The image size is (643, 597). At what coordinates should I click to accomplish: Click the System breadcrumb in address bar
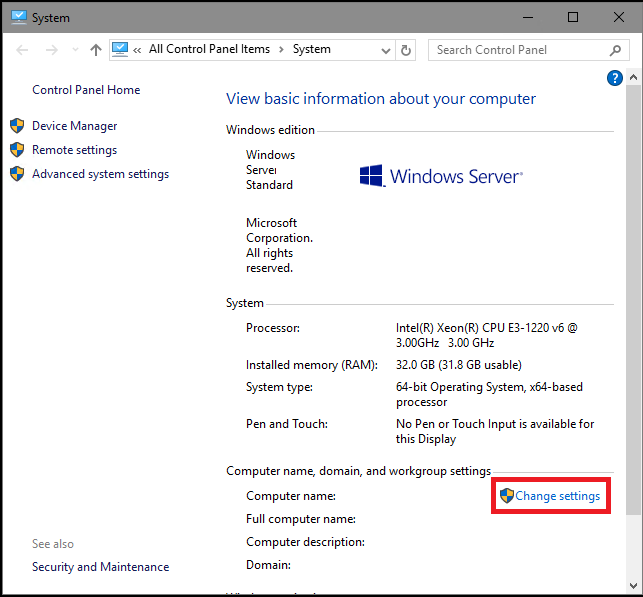[x=312, y=49]
